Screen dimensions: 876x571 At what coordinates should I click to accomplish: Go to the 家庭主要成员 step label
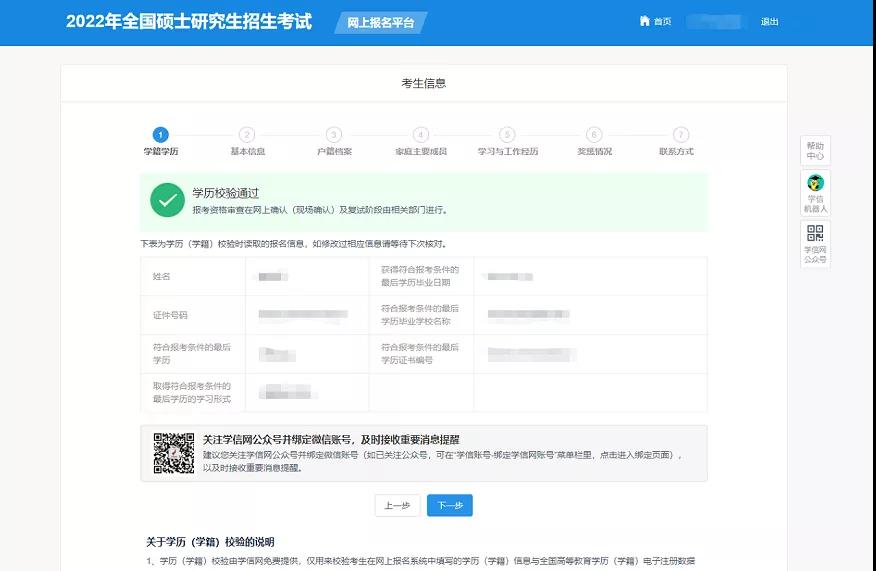coord(421,151)
